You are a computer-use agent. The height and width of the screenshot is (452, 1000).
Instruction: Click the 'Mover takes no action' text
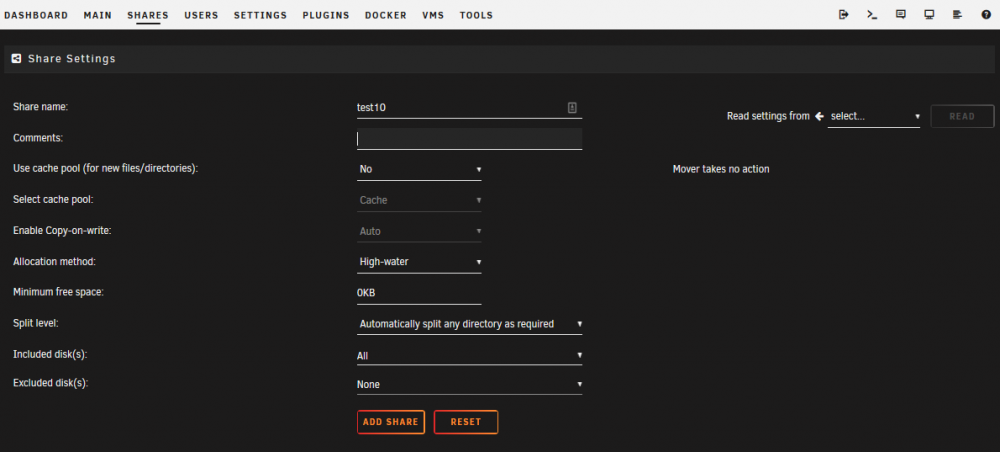tap(721, 170)
